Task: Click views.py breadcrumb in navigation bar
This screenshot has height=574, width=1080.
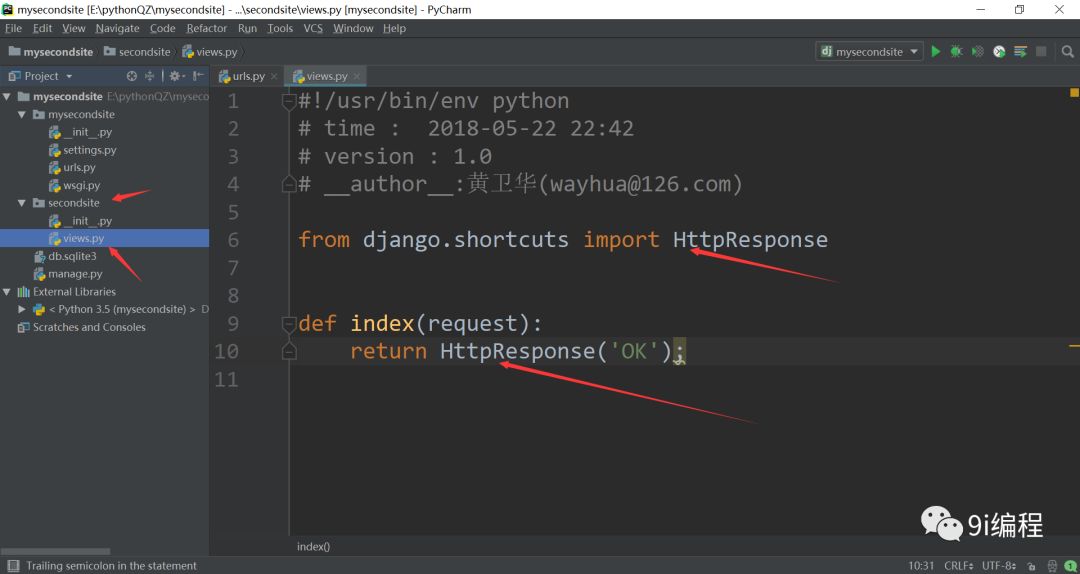Action: point(209,52)
